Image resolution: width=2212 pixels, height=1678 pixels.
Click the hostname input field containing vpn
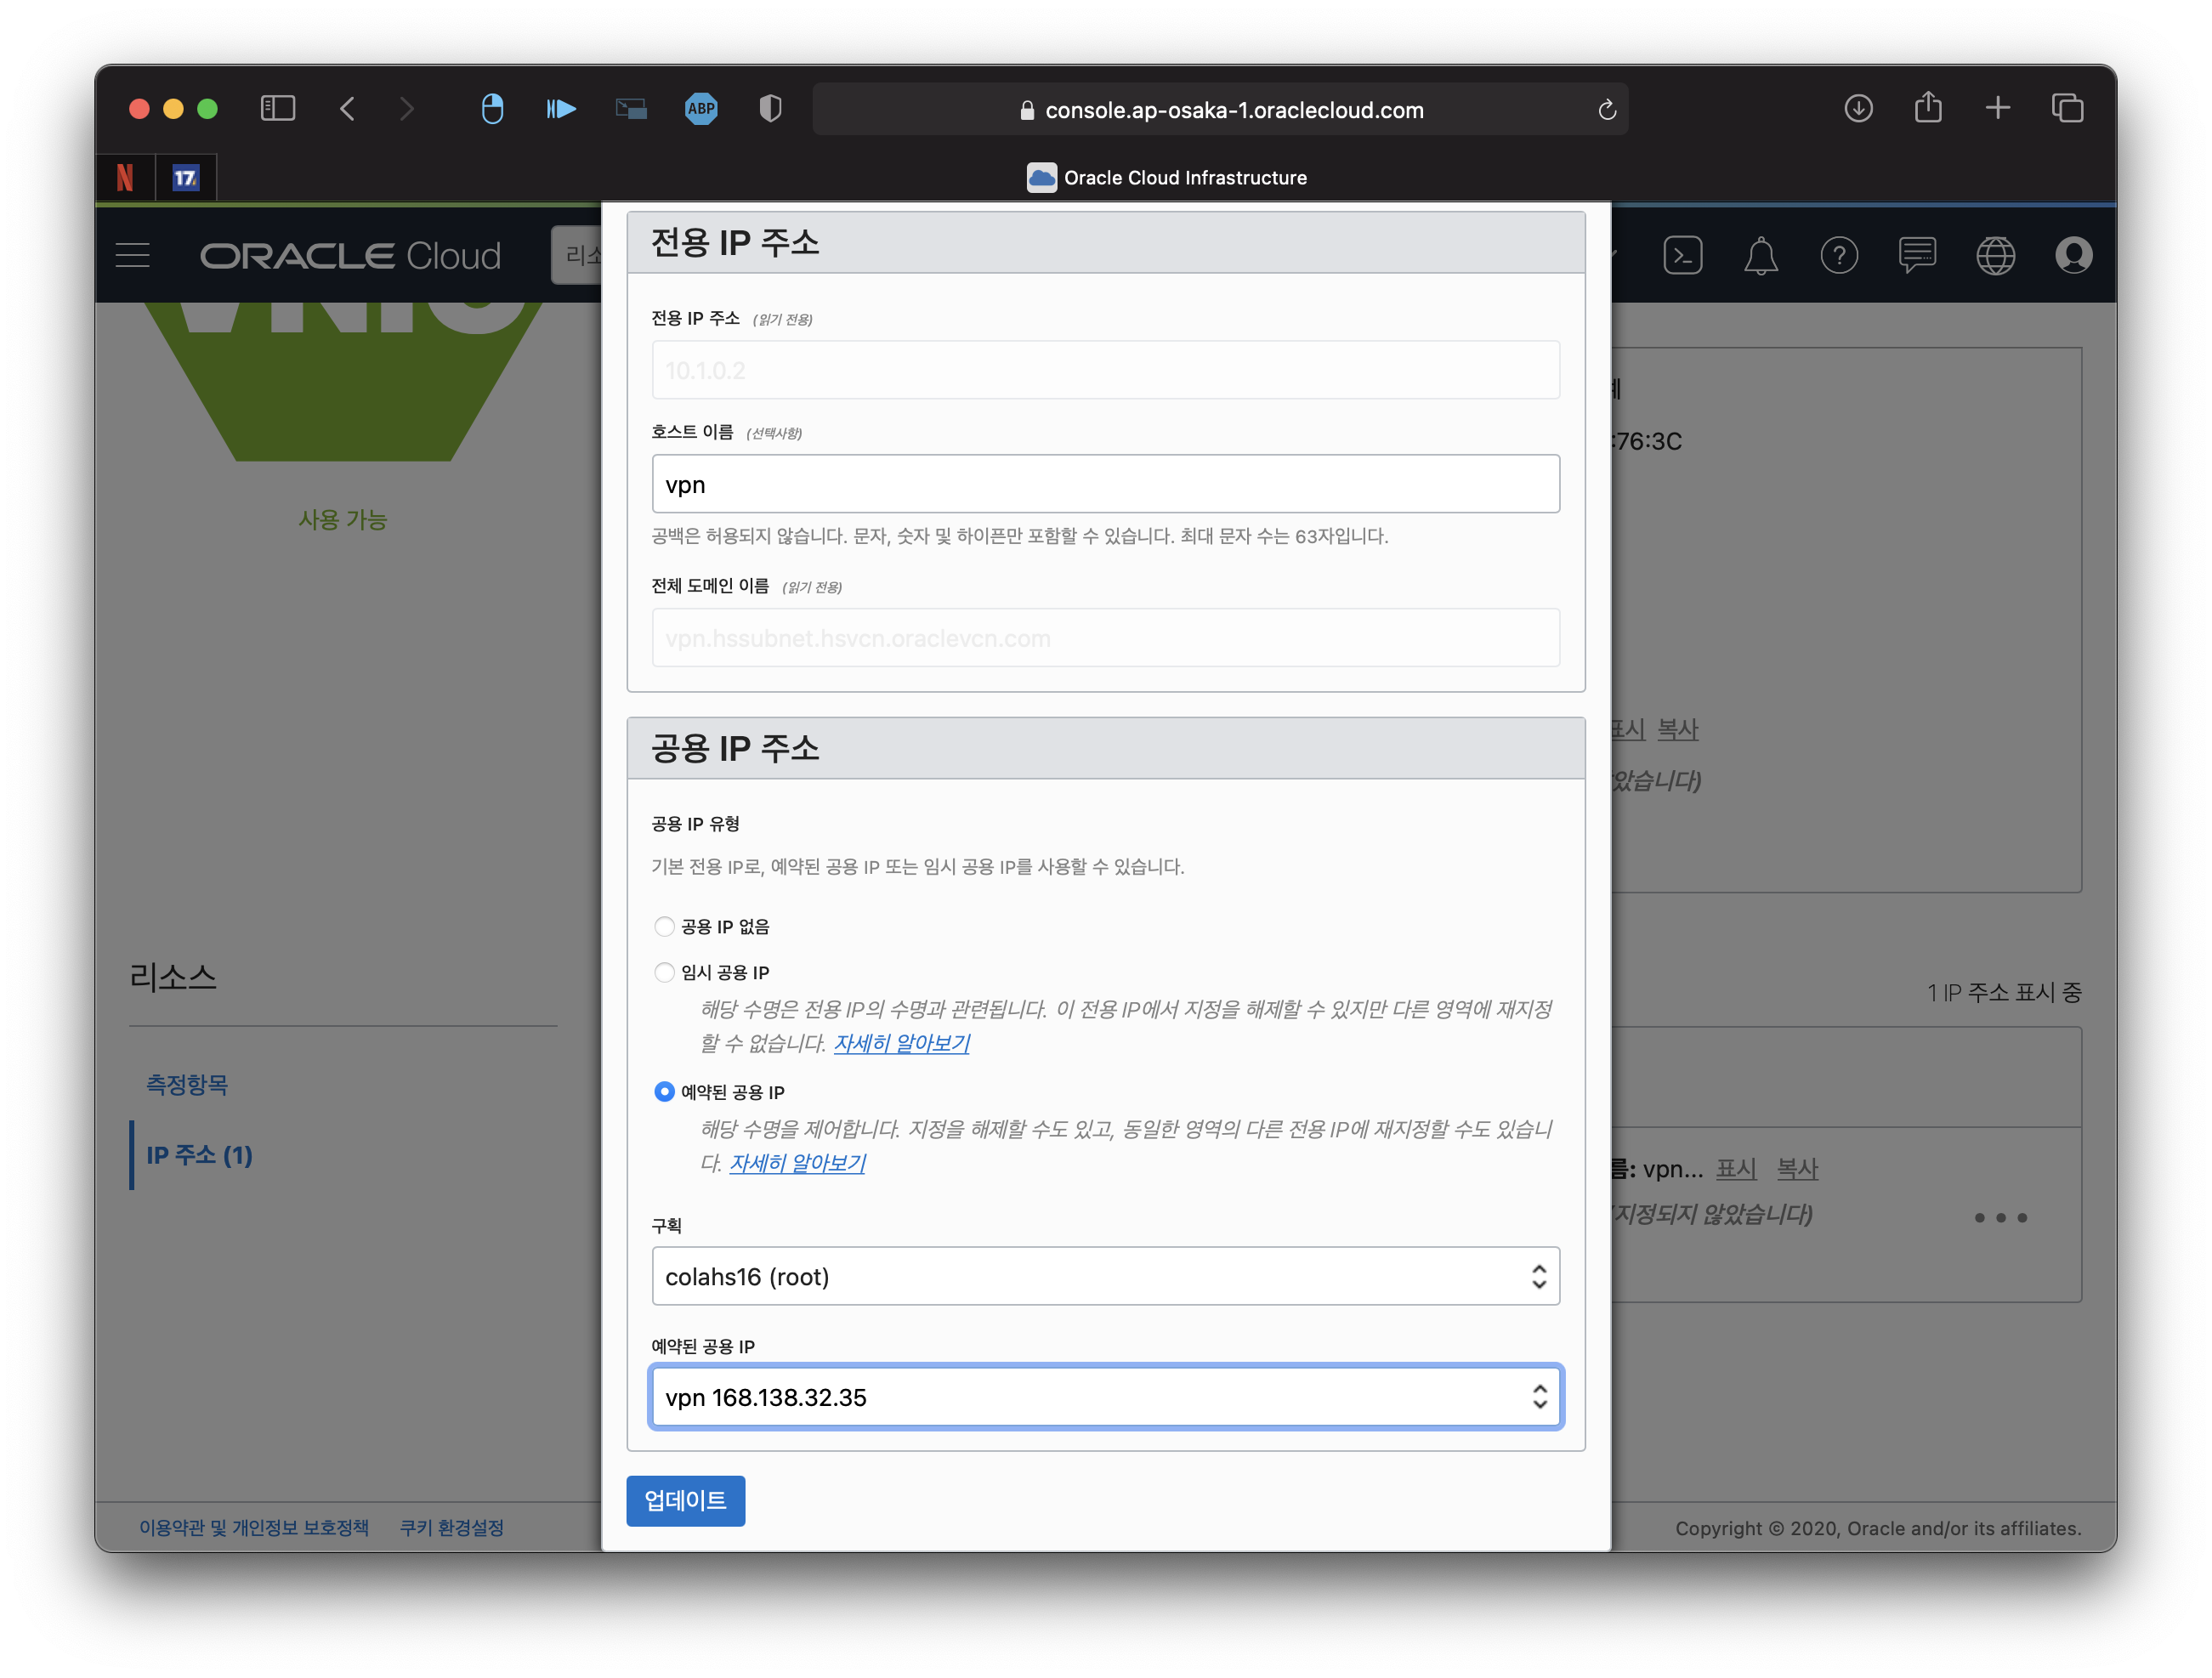[x=1105, y=484]
